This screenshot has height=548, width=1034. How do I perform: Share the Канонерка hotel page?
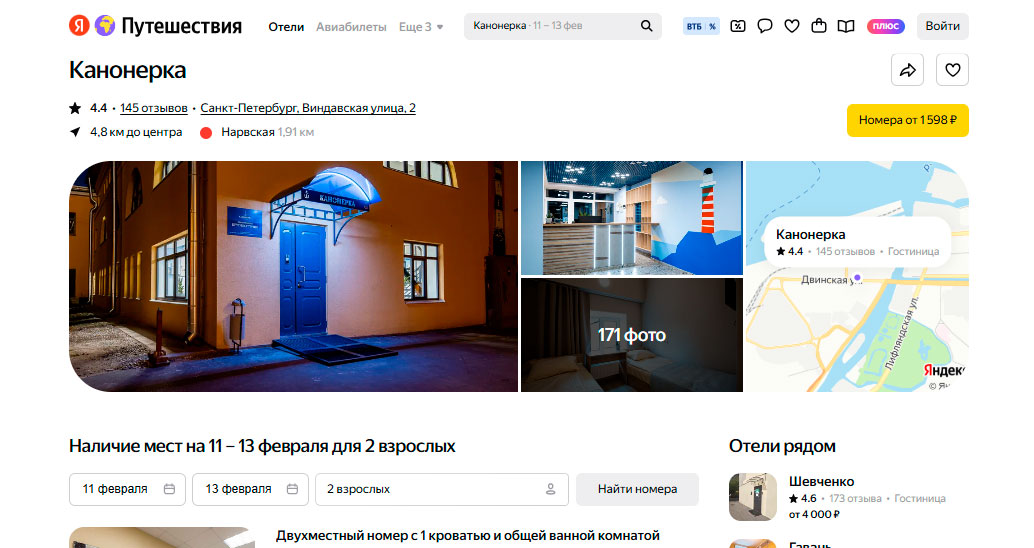907,70
